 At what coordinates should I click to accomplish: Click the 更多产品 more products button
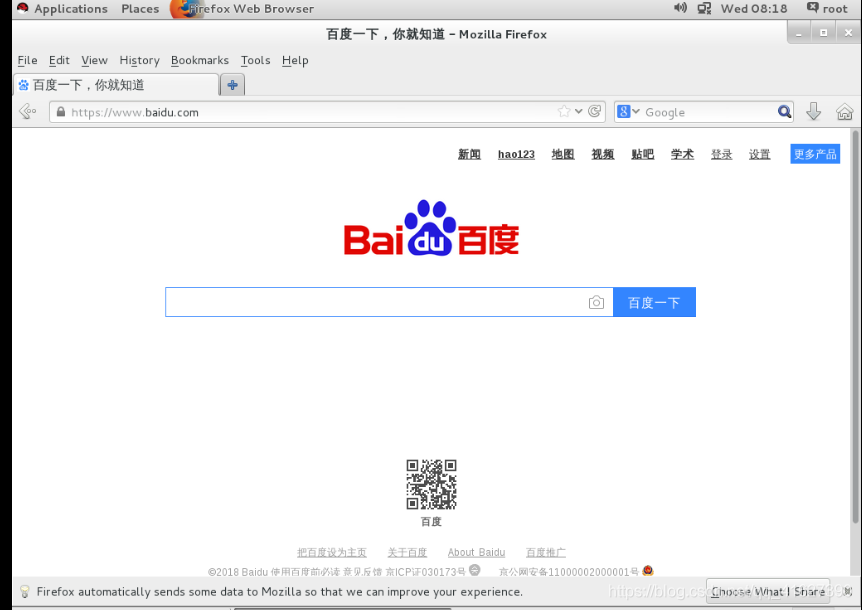coord(815,154)
